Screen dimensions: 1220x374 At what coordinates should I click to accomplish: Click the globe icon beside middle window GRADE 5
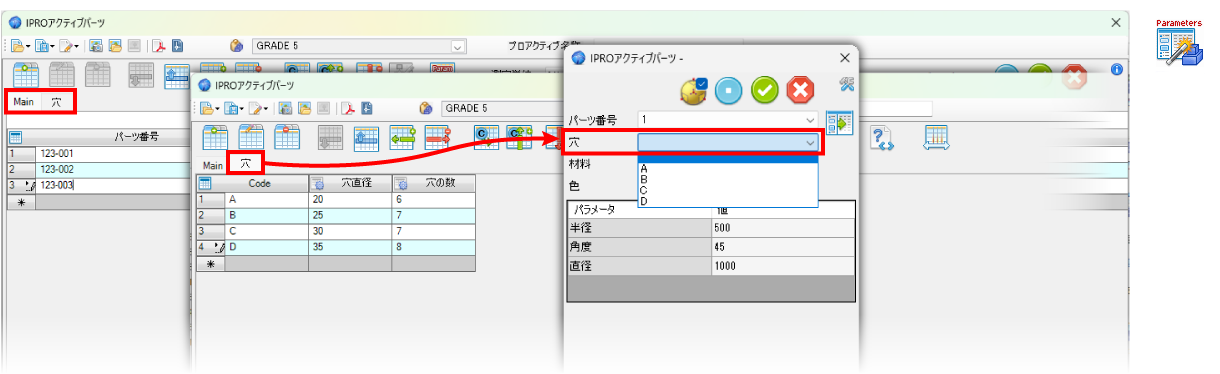pos(426,108)
